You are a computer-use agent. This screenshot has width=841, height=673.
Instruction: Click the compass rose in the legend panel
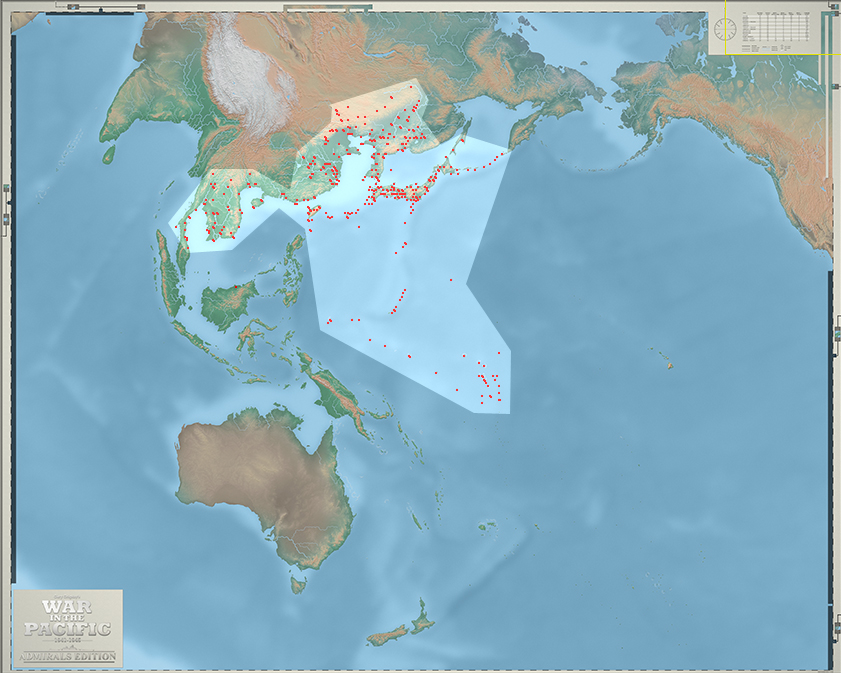click(x=725, y=29)
